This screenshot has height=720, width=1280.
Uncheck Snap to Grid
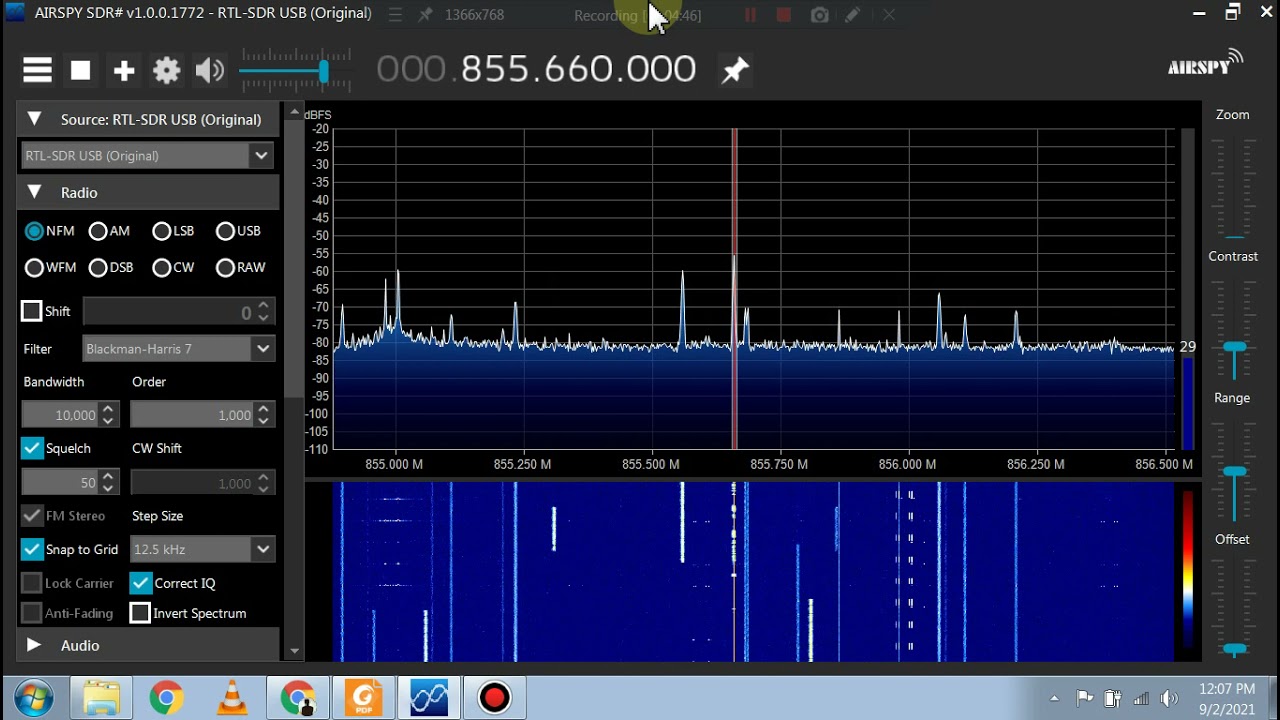coord(32,549)
